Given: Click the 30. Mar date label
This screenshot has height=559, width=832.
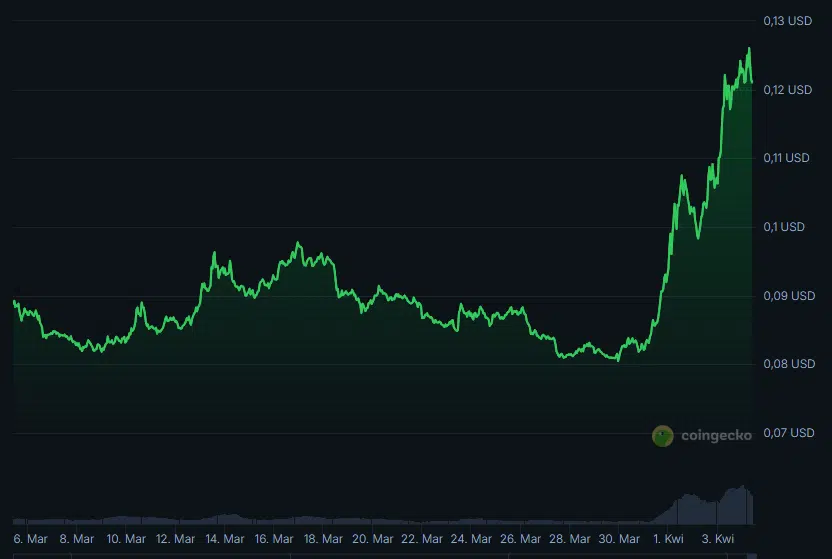Looking at the screenshot, I should (618, 539).
